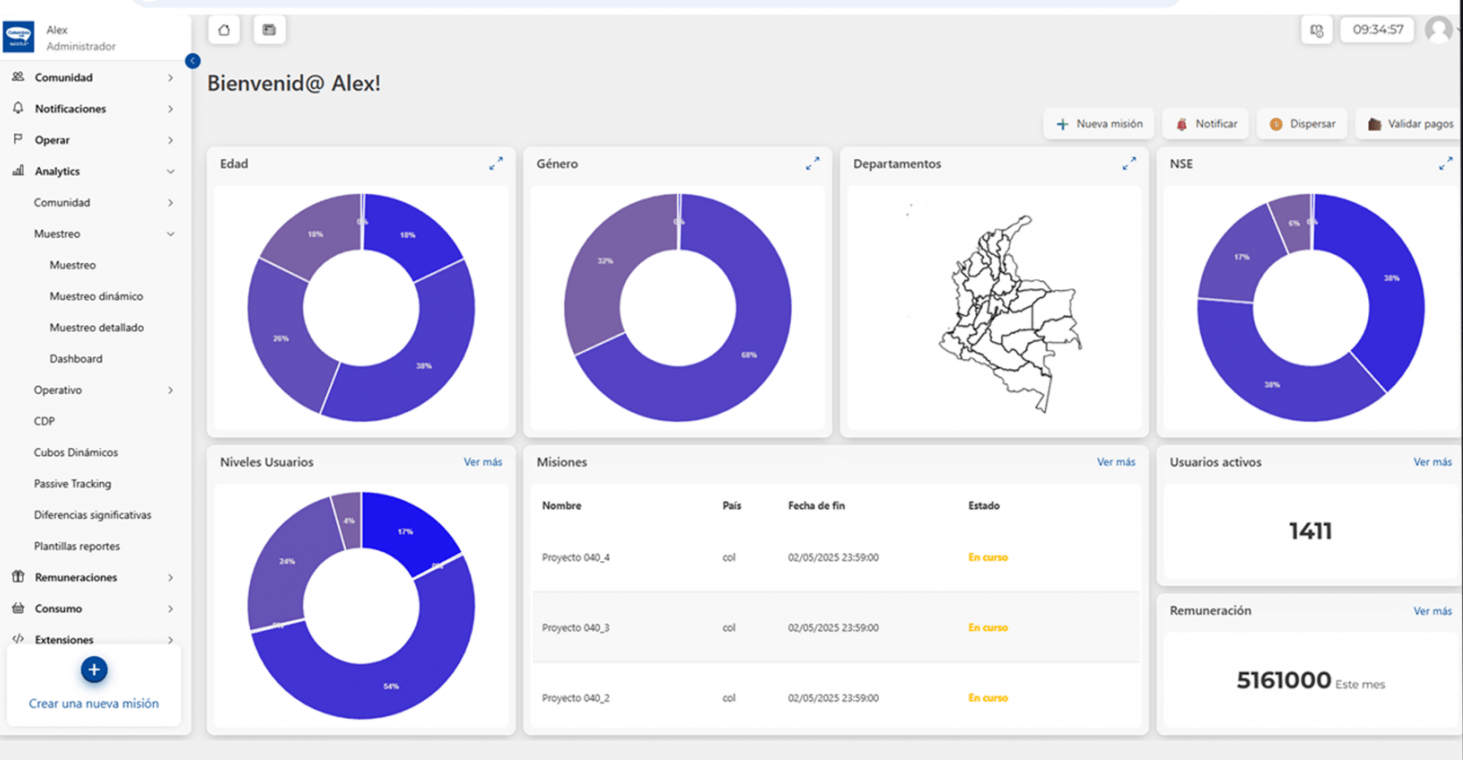Click the Consumo basket icon
The height and width of the screenshot is (760, 1463).
pos(18,608)
